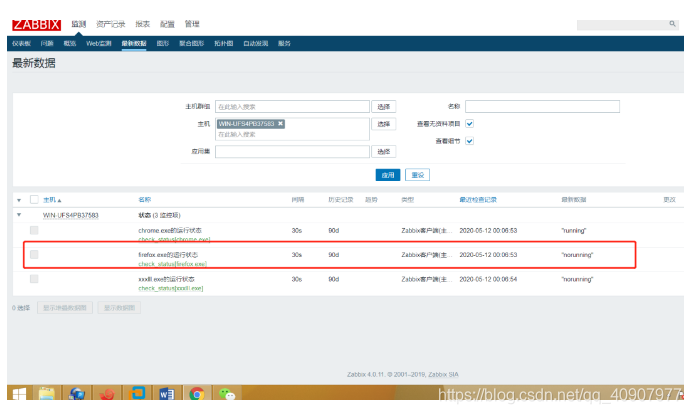Switch to Google Chrome in taskbar
Viewport: 692px width, 414px height.
pyautogui.click(x=196, y=393)
